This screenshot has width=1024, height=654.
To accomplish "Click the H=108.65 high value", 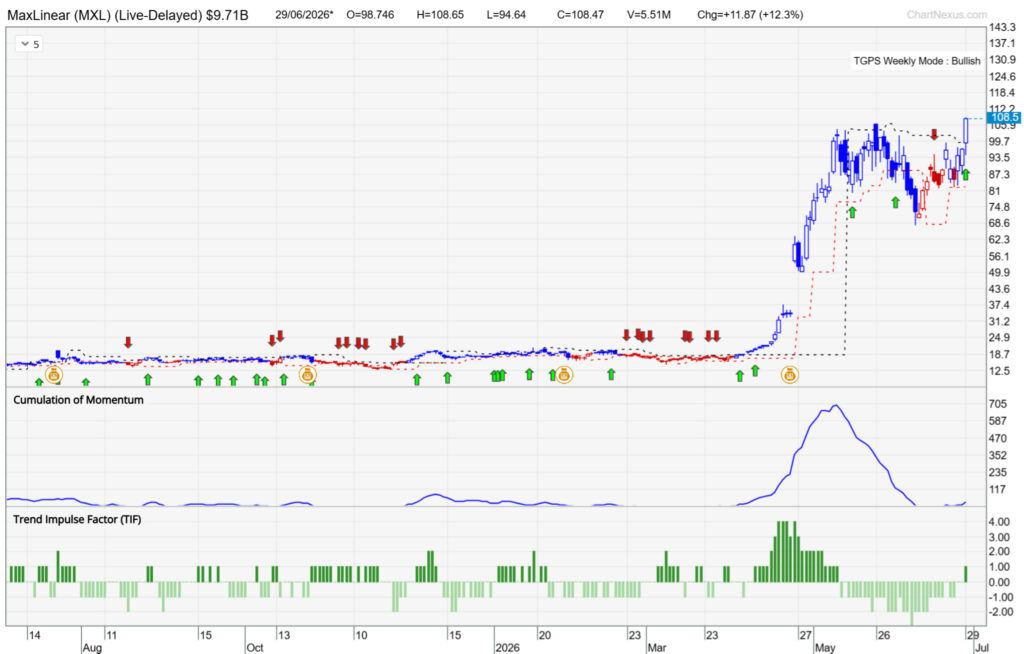I will pyautogui.click(x=440, y=14).
